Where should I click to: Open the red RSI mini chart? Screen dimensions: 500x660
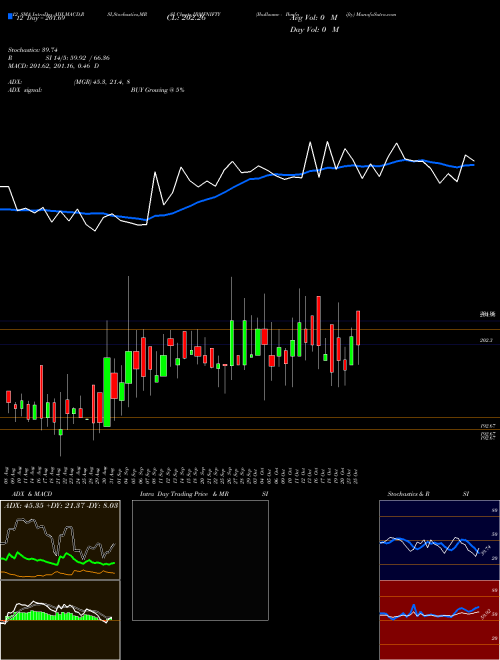click(439, 620)
